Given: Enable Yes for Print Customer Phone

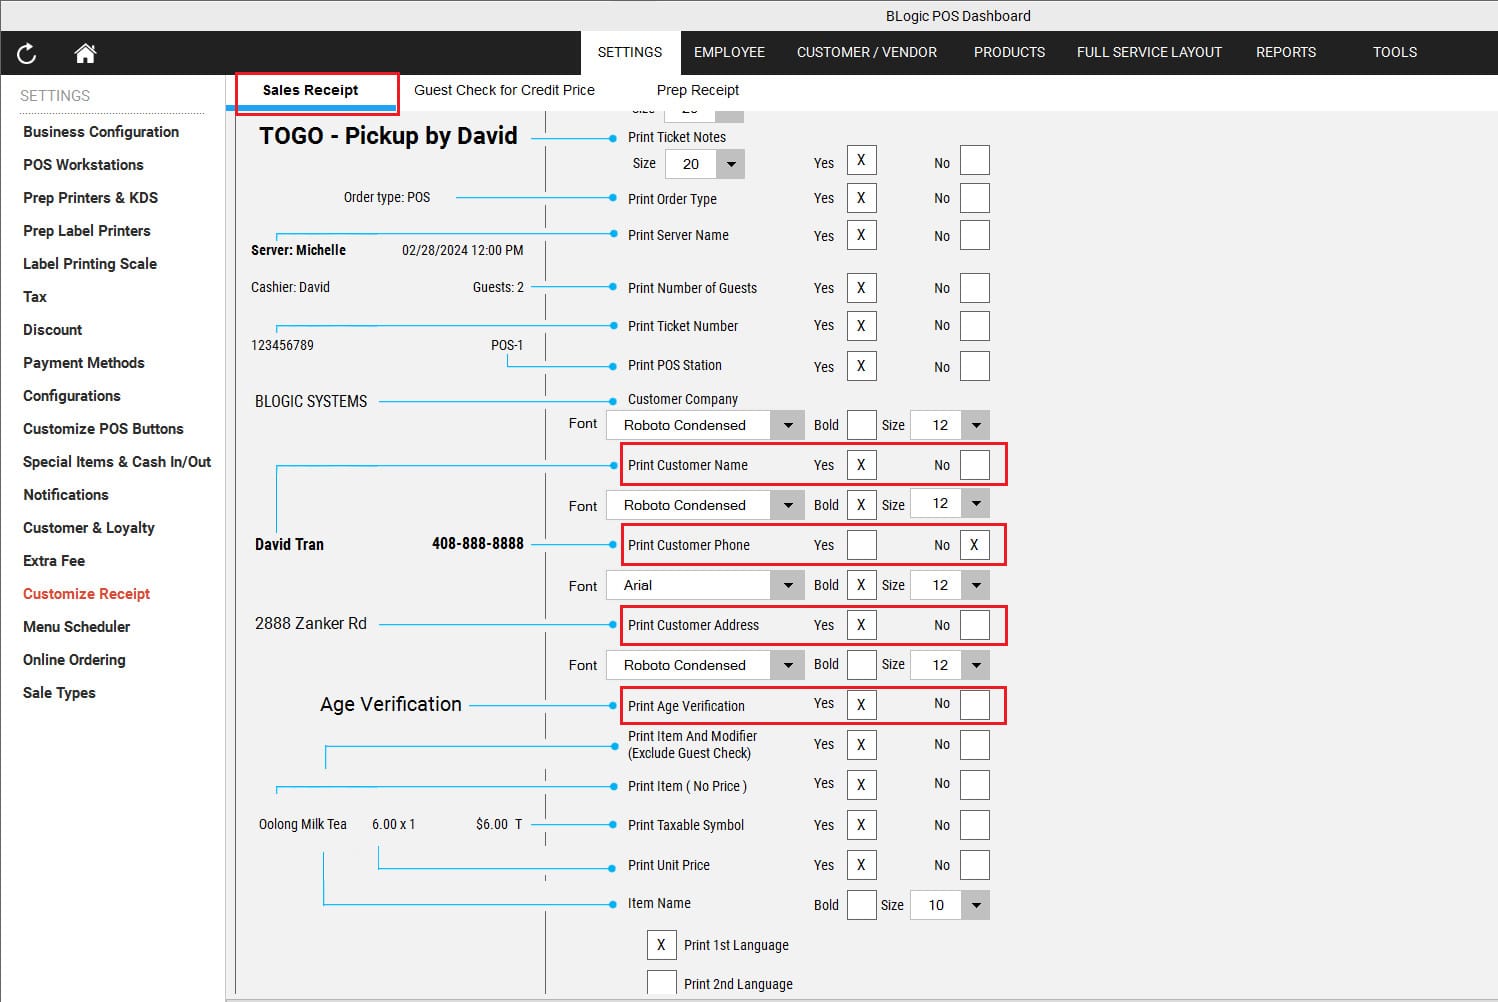Looking at the screenshot, I should [861, 545].
